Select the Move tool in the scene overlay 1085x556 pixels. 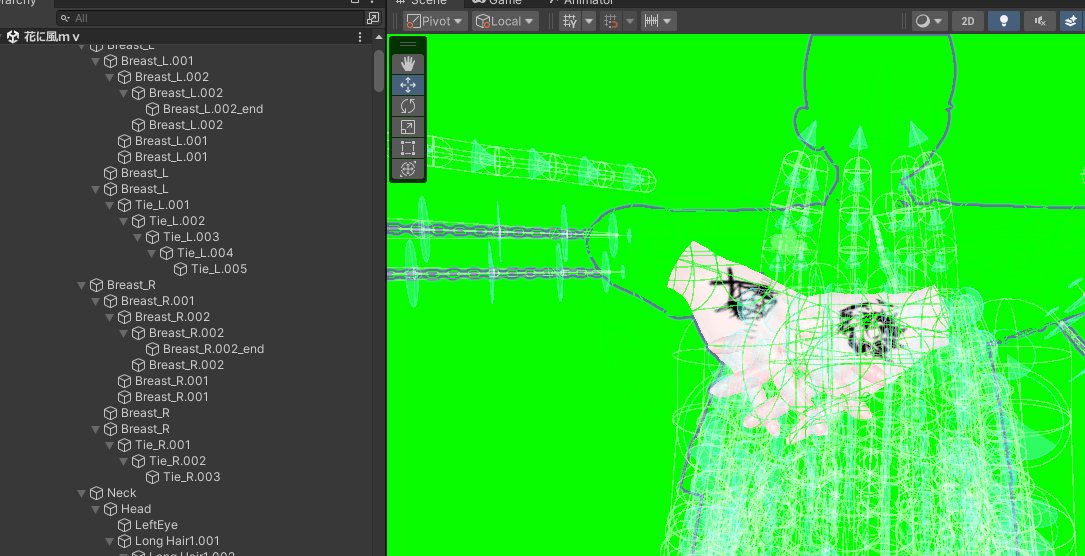click(408, 85)
